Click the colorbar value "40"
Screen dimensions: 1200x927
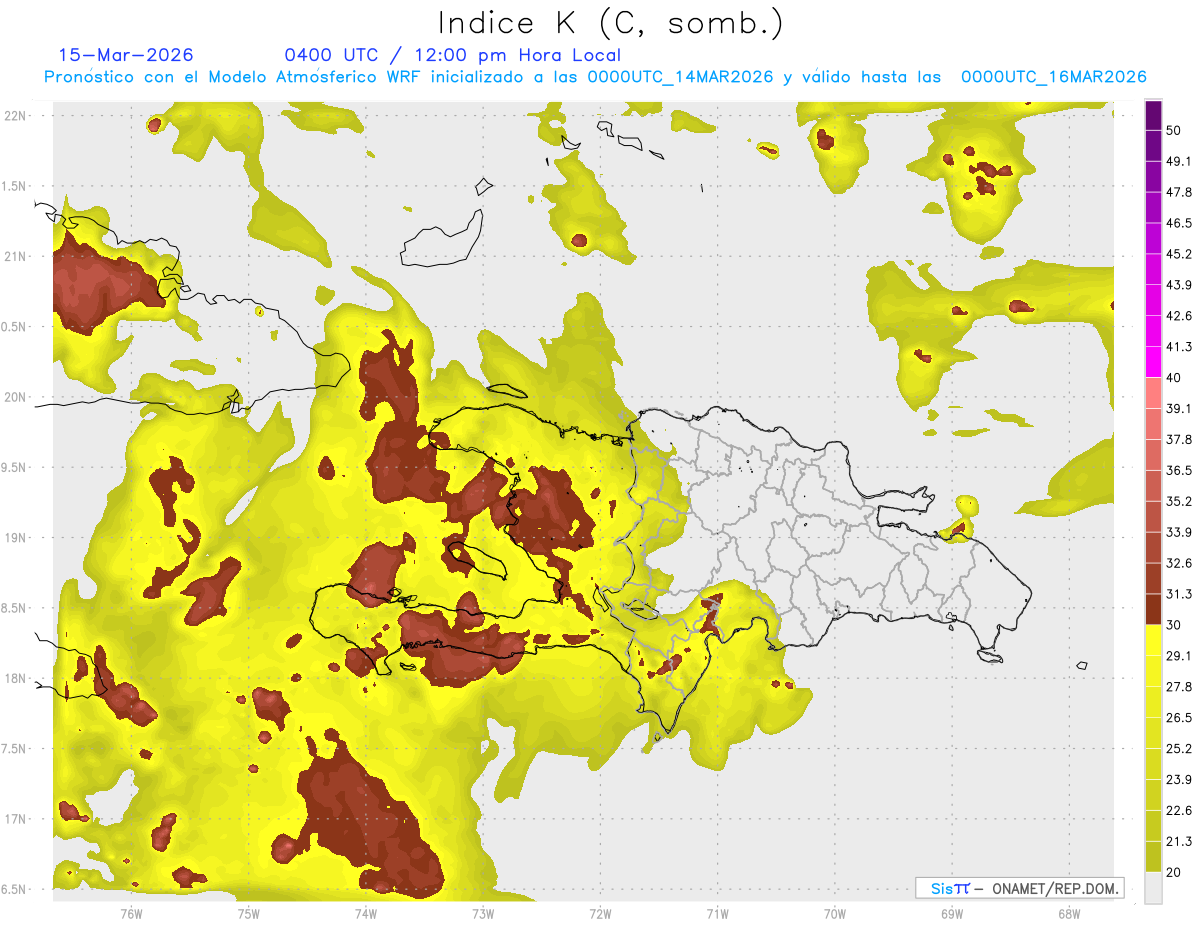[1174, 377]
